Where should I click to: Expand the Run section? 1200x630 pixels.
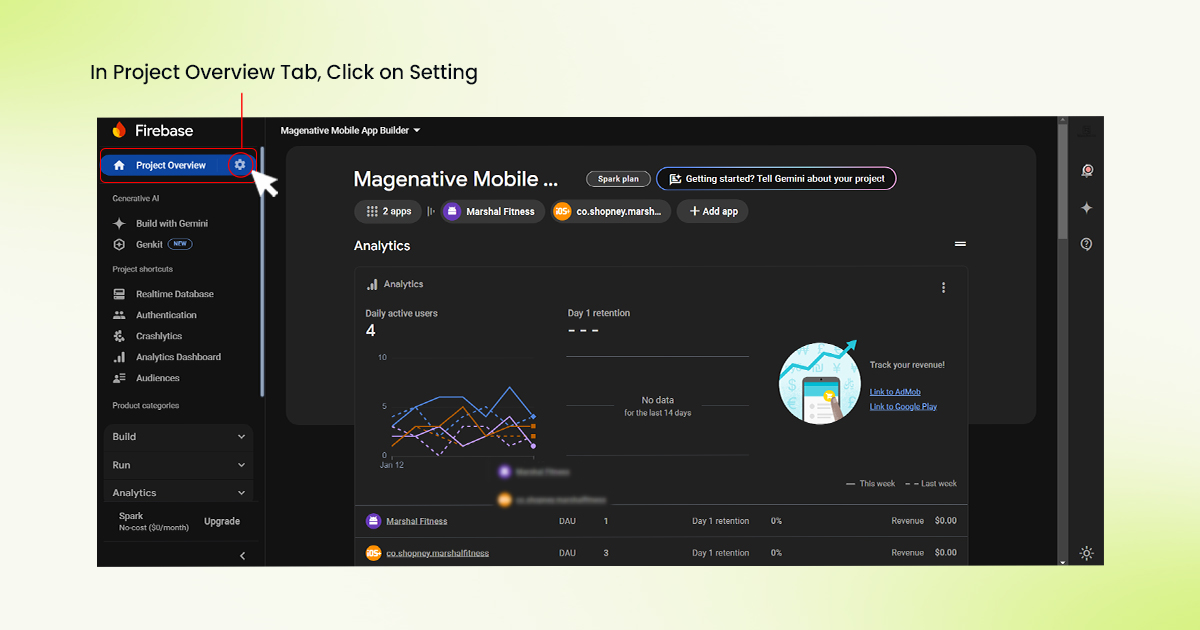[x=178, y=465]
